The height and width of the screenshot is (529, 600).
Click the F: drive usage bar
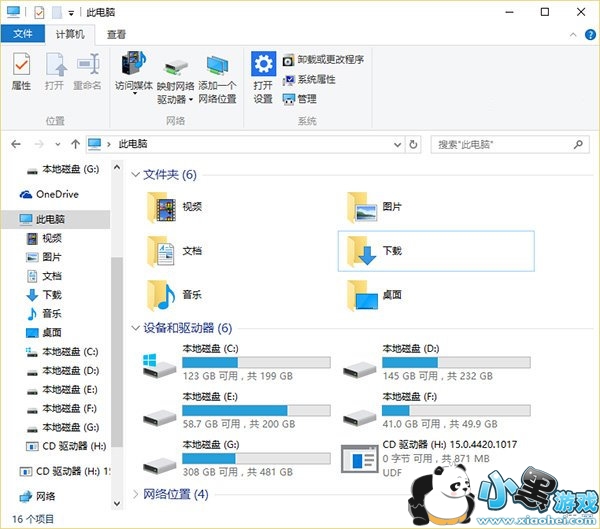click(x=456, y=410)
